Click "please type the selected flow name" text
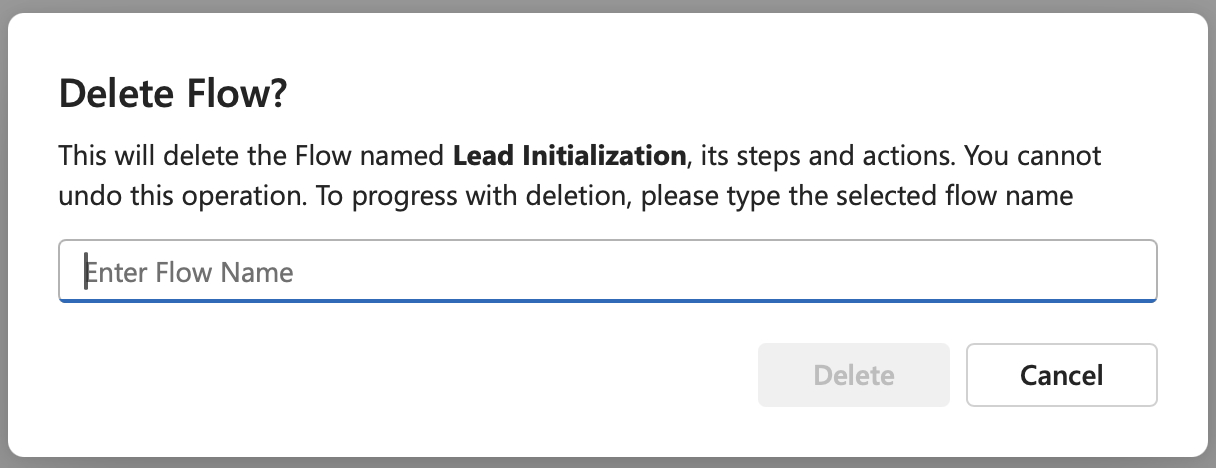 (857, 195)
